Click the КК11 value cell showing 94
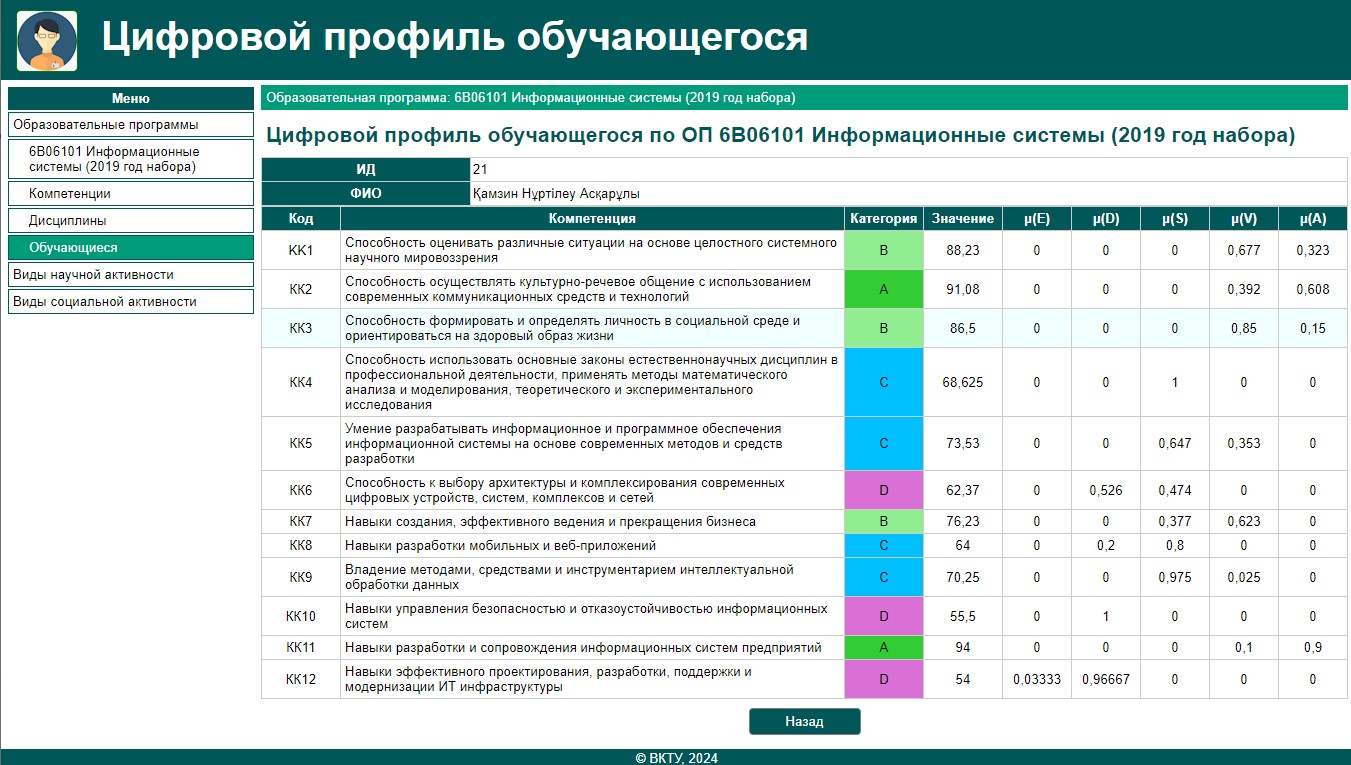This screenshot has height=765, width=1351. point(962,648)
